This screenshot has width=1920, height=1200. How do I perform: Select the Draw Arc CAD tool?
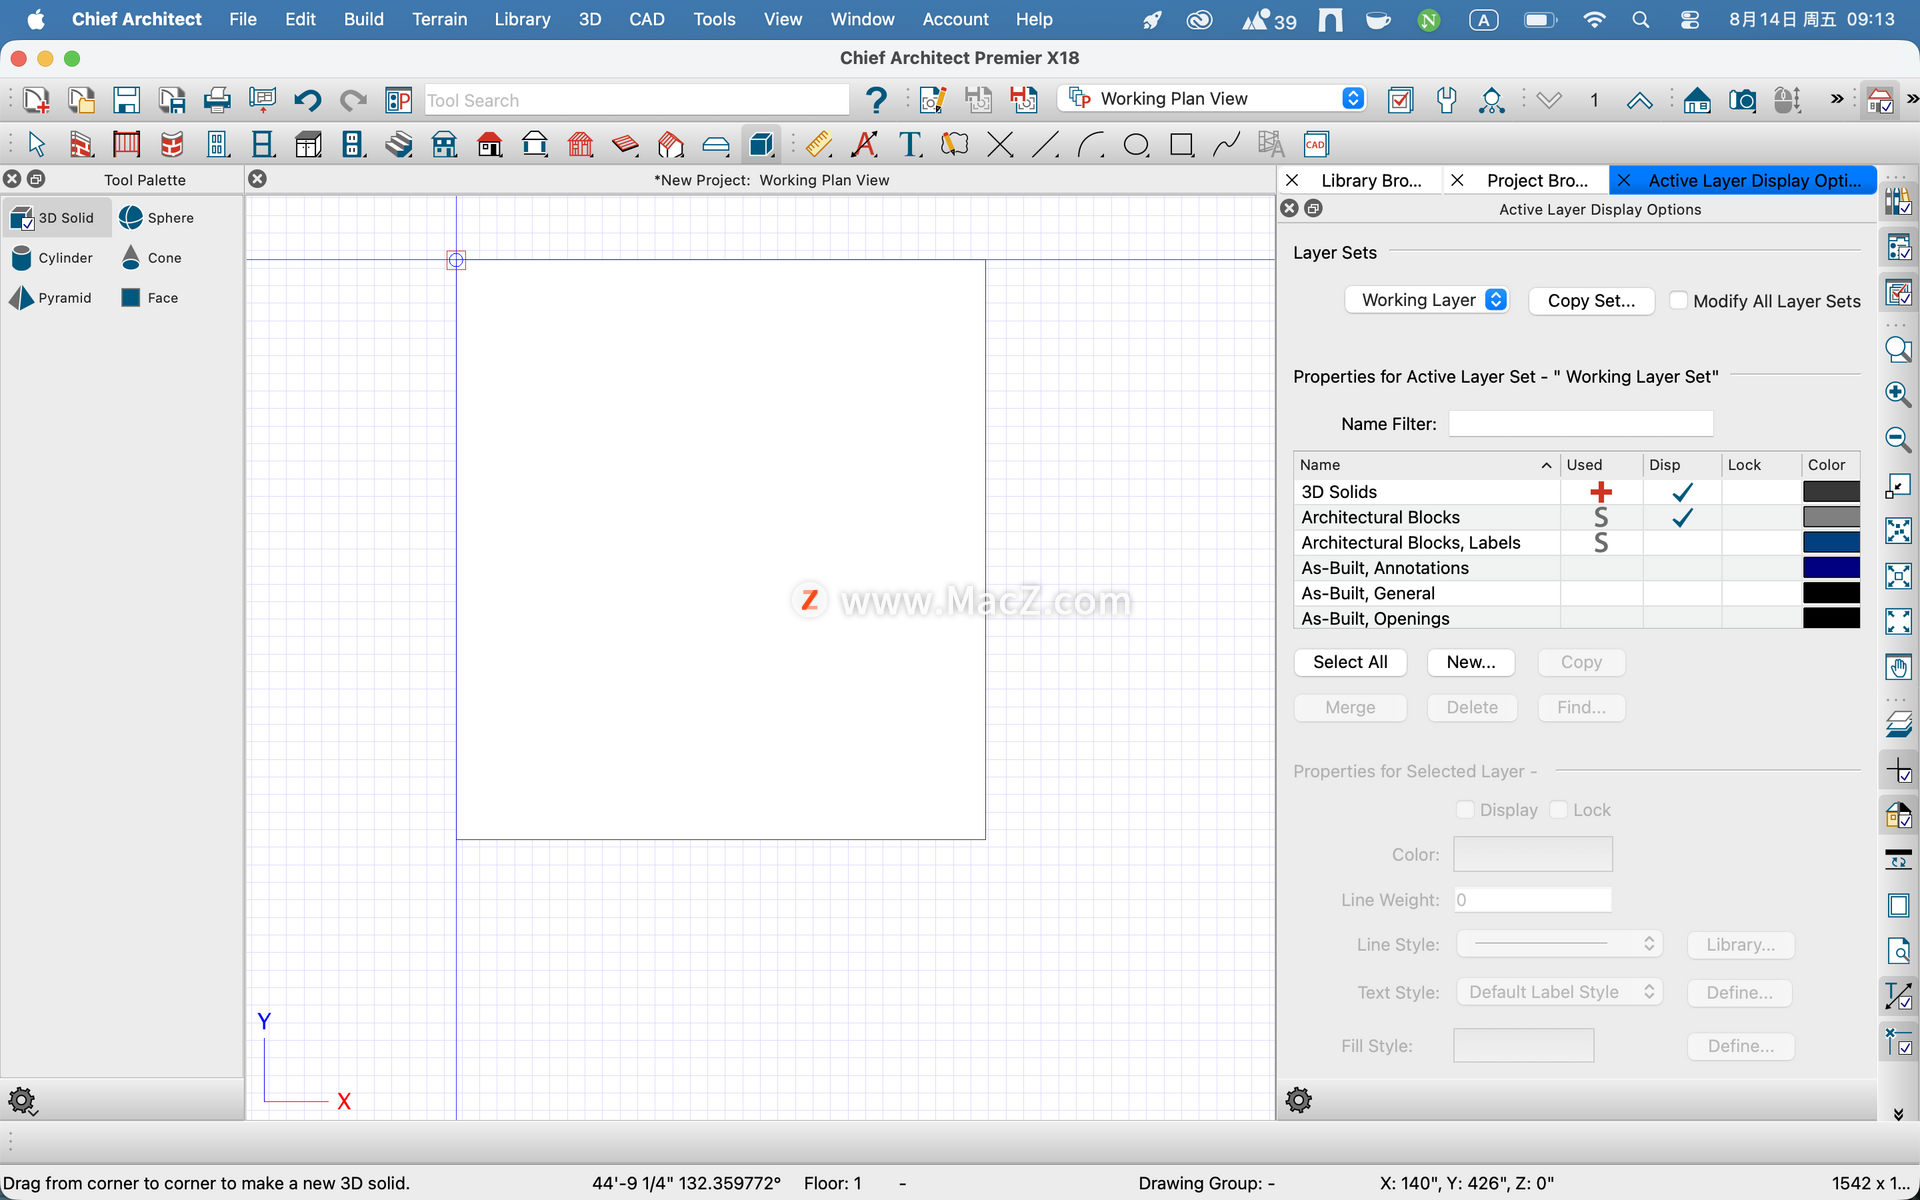click(1090, 144)
